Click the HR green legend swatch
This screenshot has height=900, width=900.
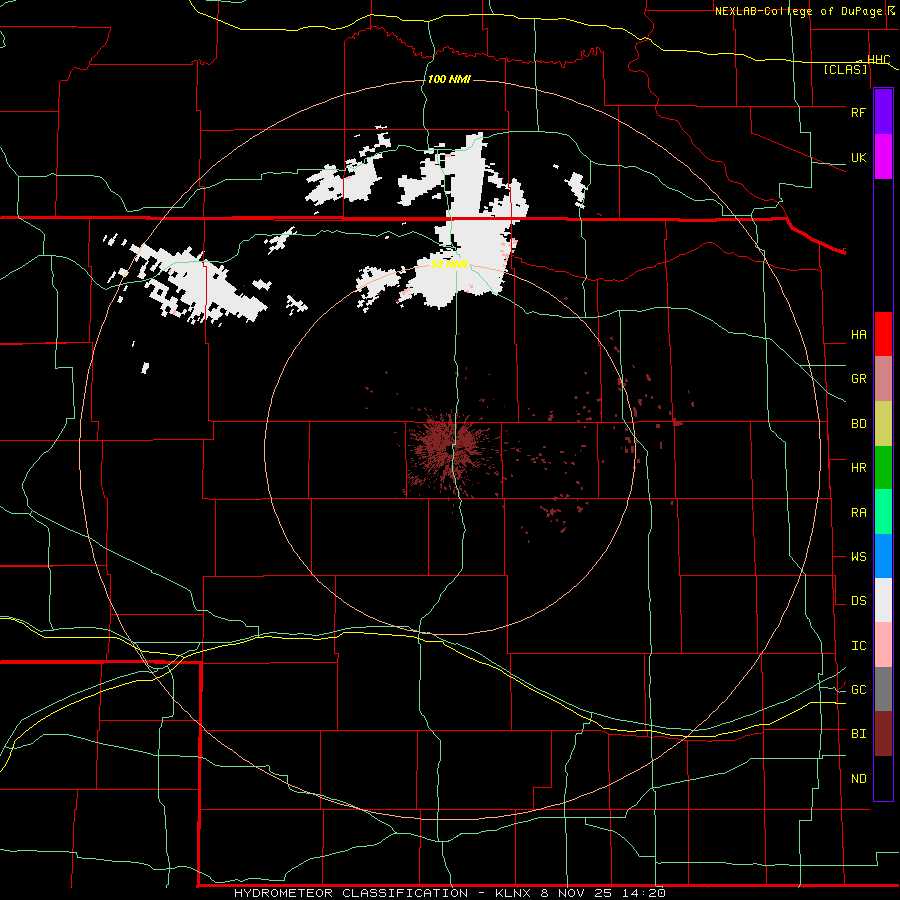coord(883,468)
